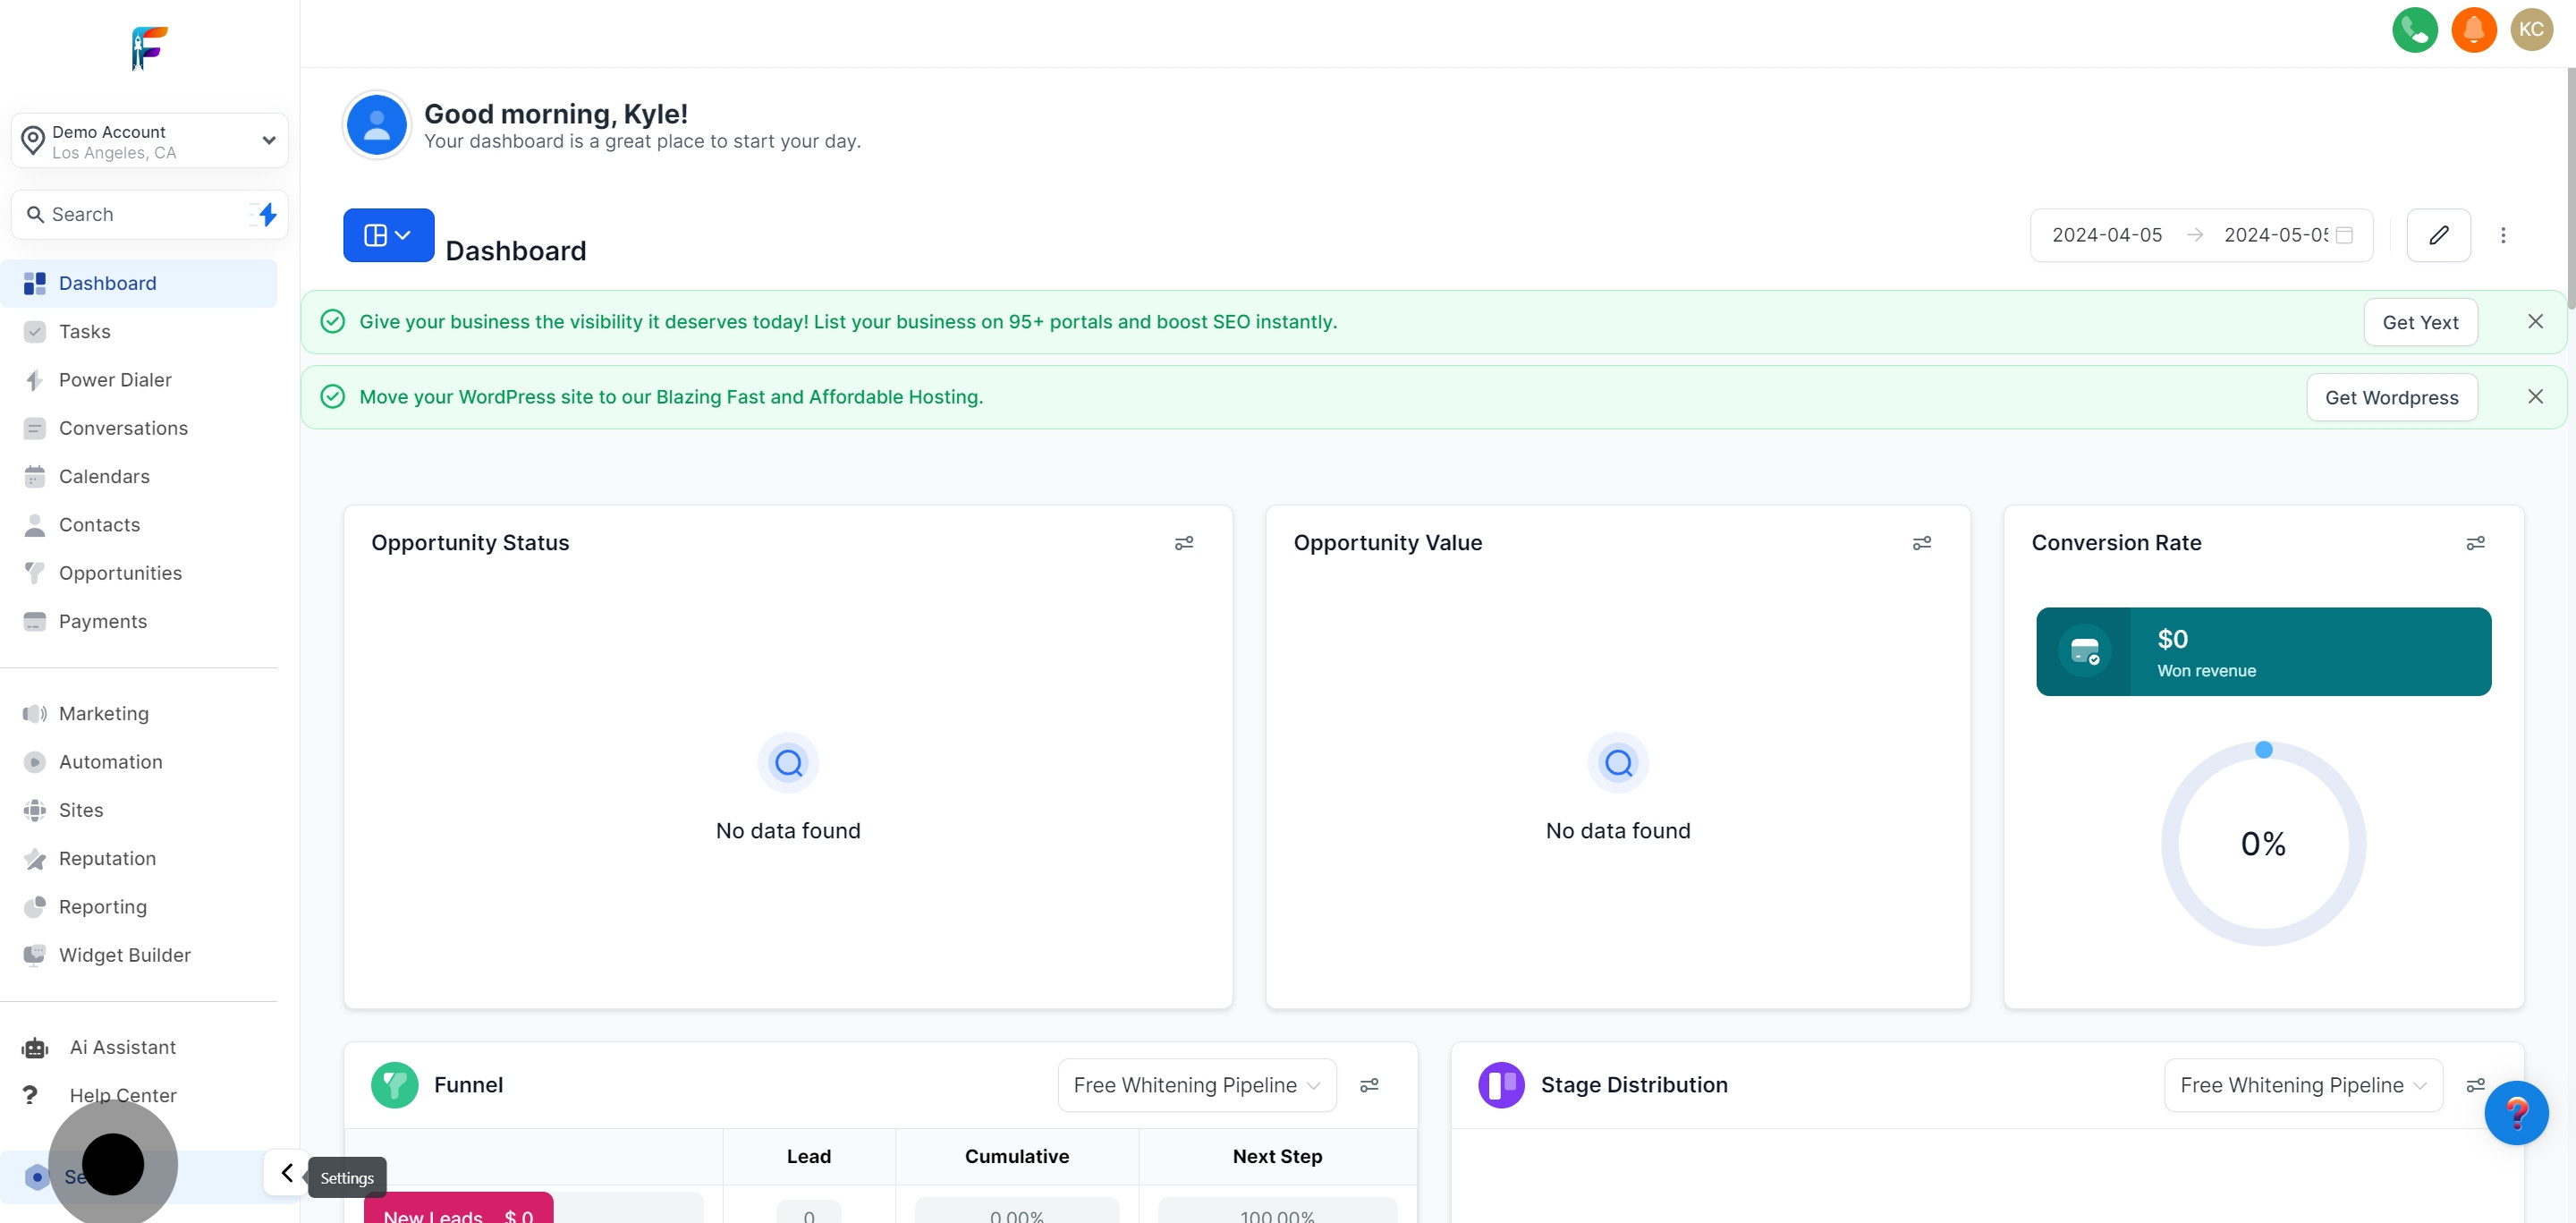Open Opportunity Status widget filter settings
2576x1223 pixels.
[x=1183, y=543]
